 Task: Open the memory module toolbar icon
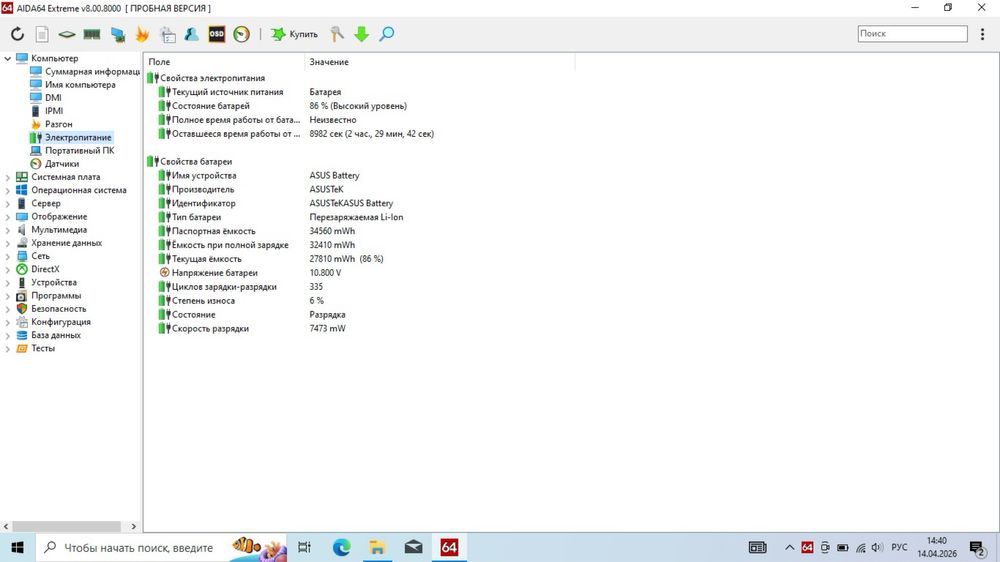point(92,34)
